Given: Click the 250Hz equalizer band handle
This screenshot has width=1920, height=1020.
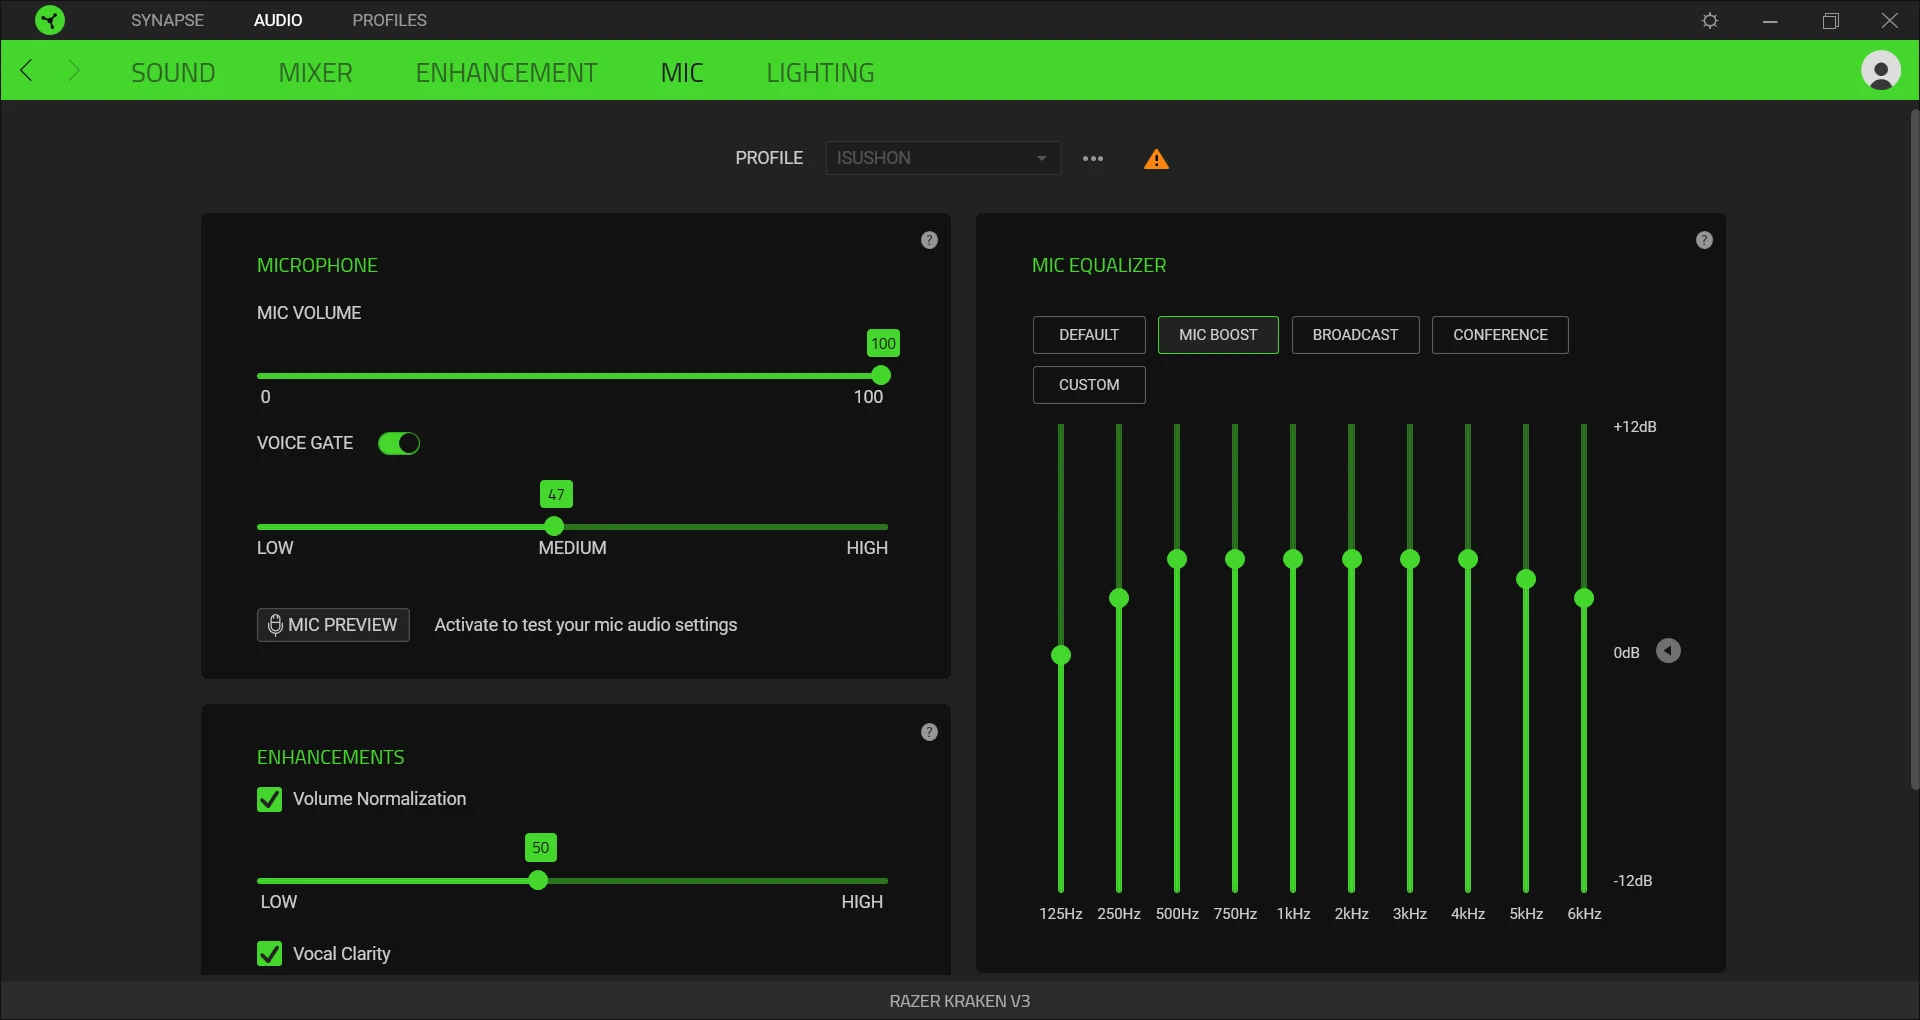Looking at the screenshot, I should pos(1119,598).
